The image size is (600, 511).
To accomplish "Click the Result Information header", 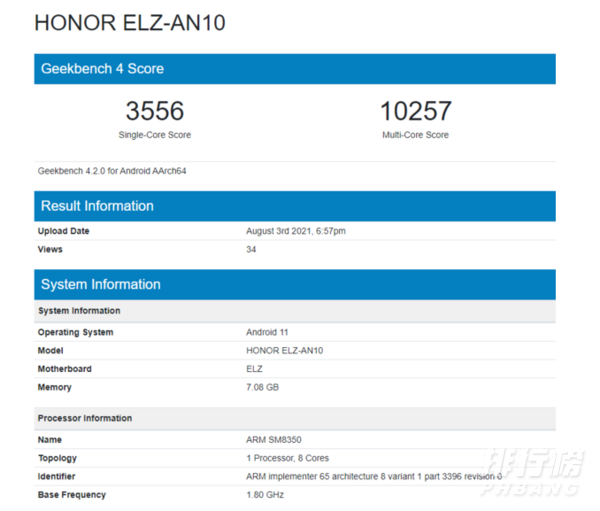I will coord(295,206).
